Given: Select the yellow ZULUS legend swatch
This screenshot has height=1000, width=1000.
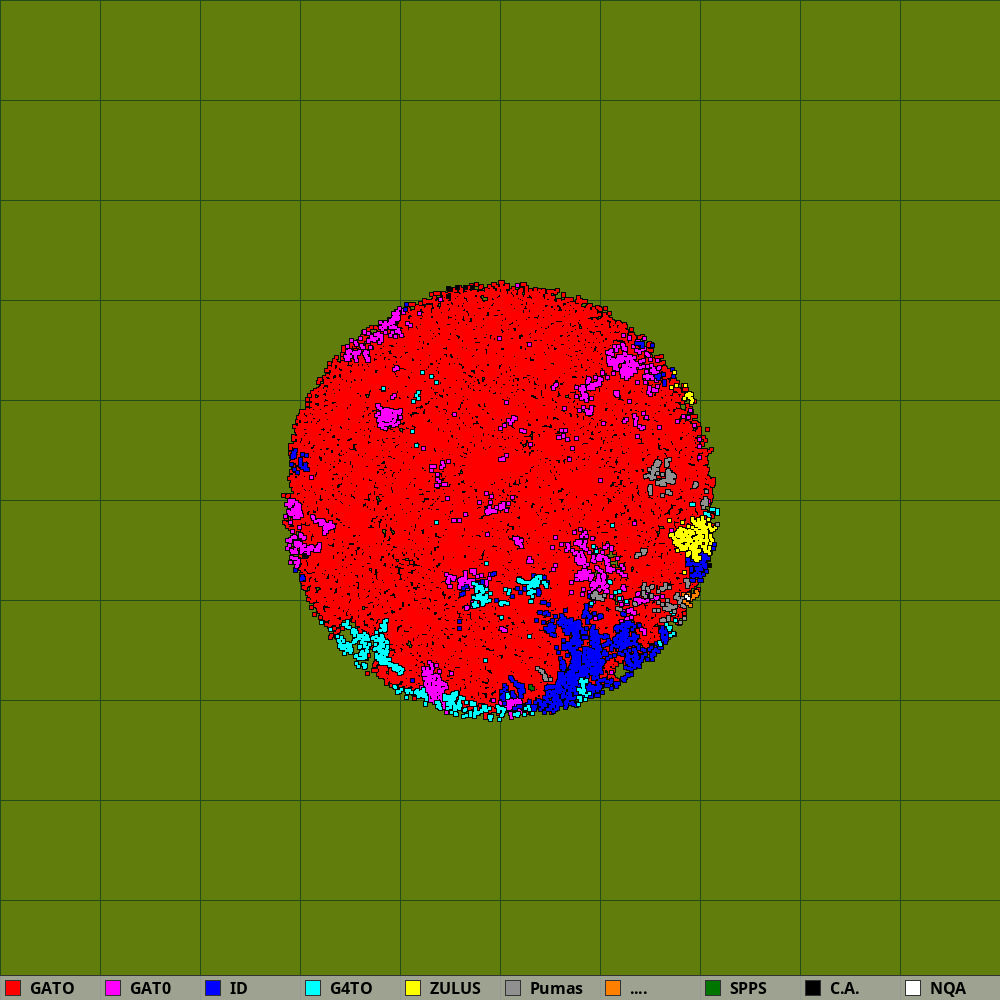Looking at the screenshot, I should click(x=413, y=988).
